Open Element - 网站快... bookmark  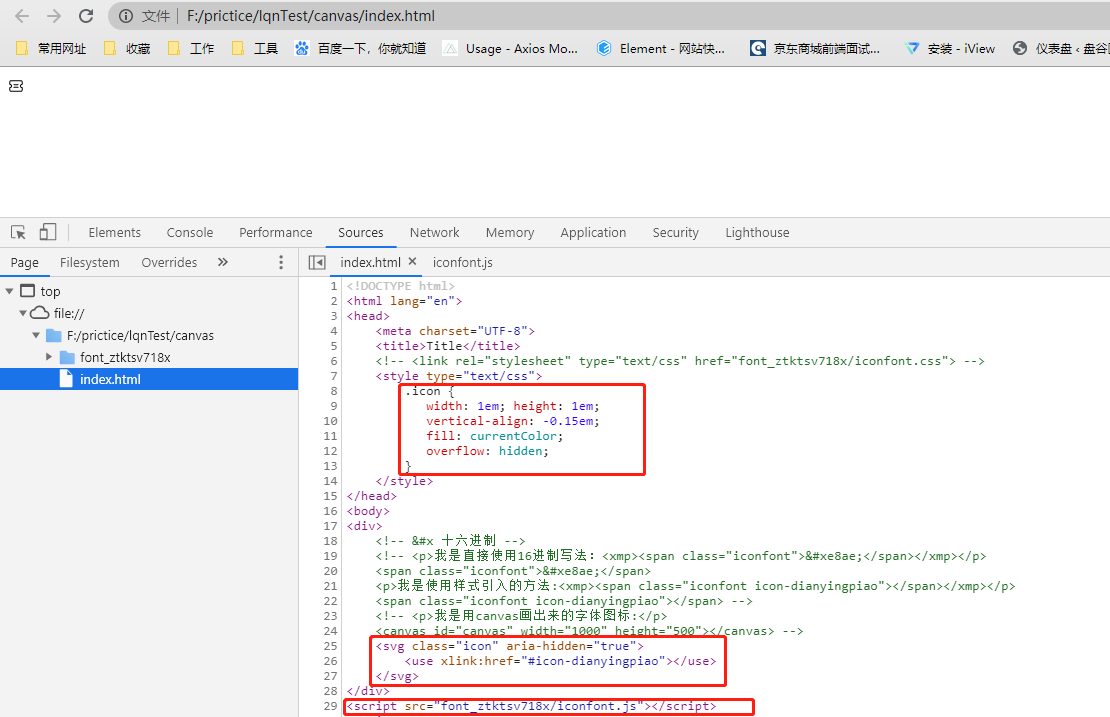click(661, 48)
